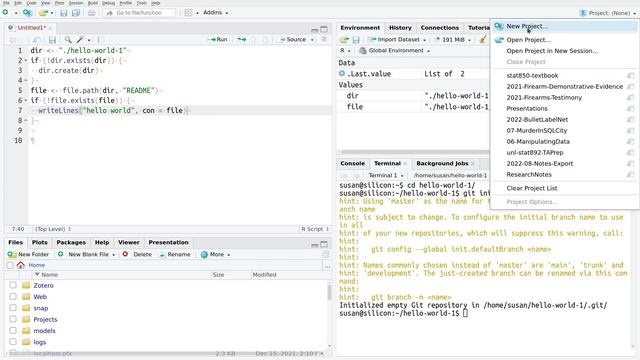Open the Terminal 1 selector dropdown
The image size is (640, 360).
coord(385,175)
